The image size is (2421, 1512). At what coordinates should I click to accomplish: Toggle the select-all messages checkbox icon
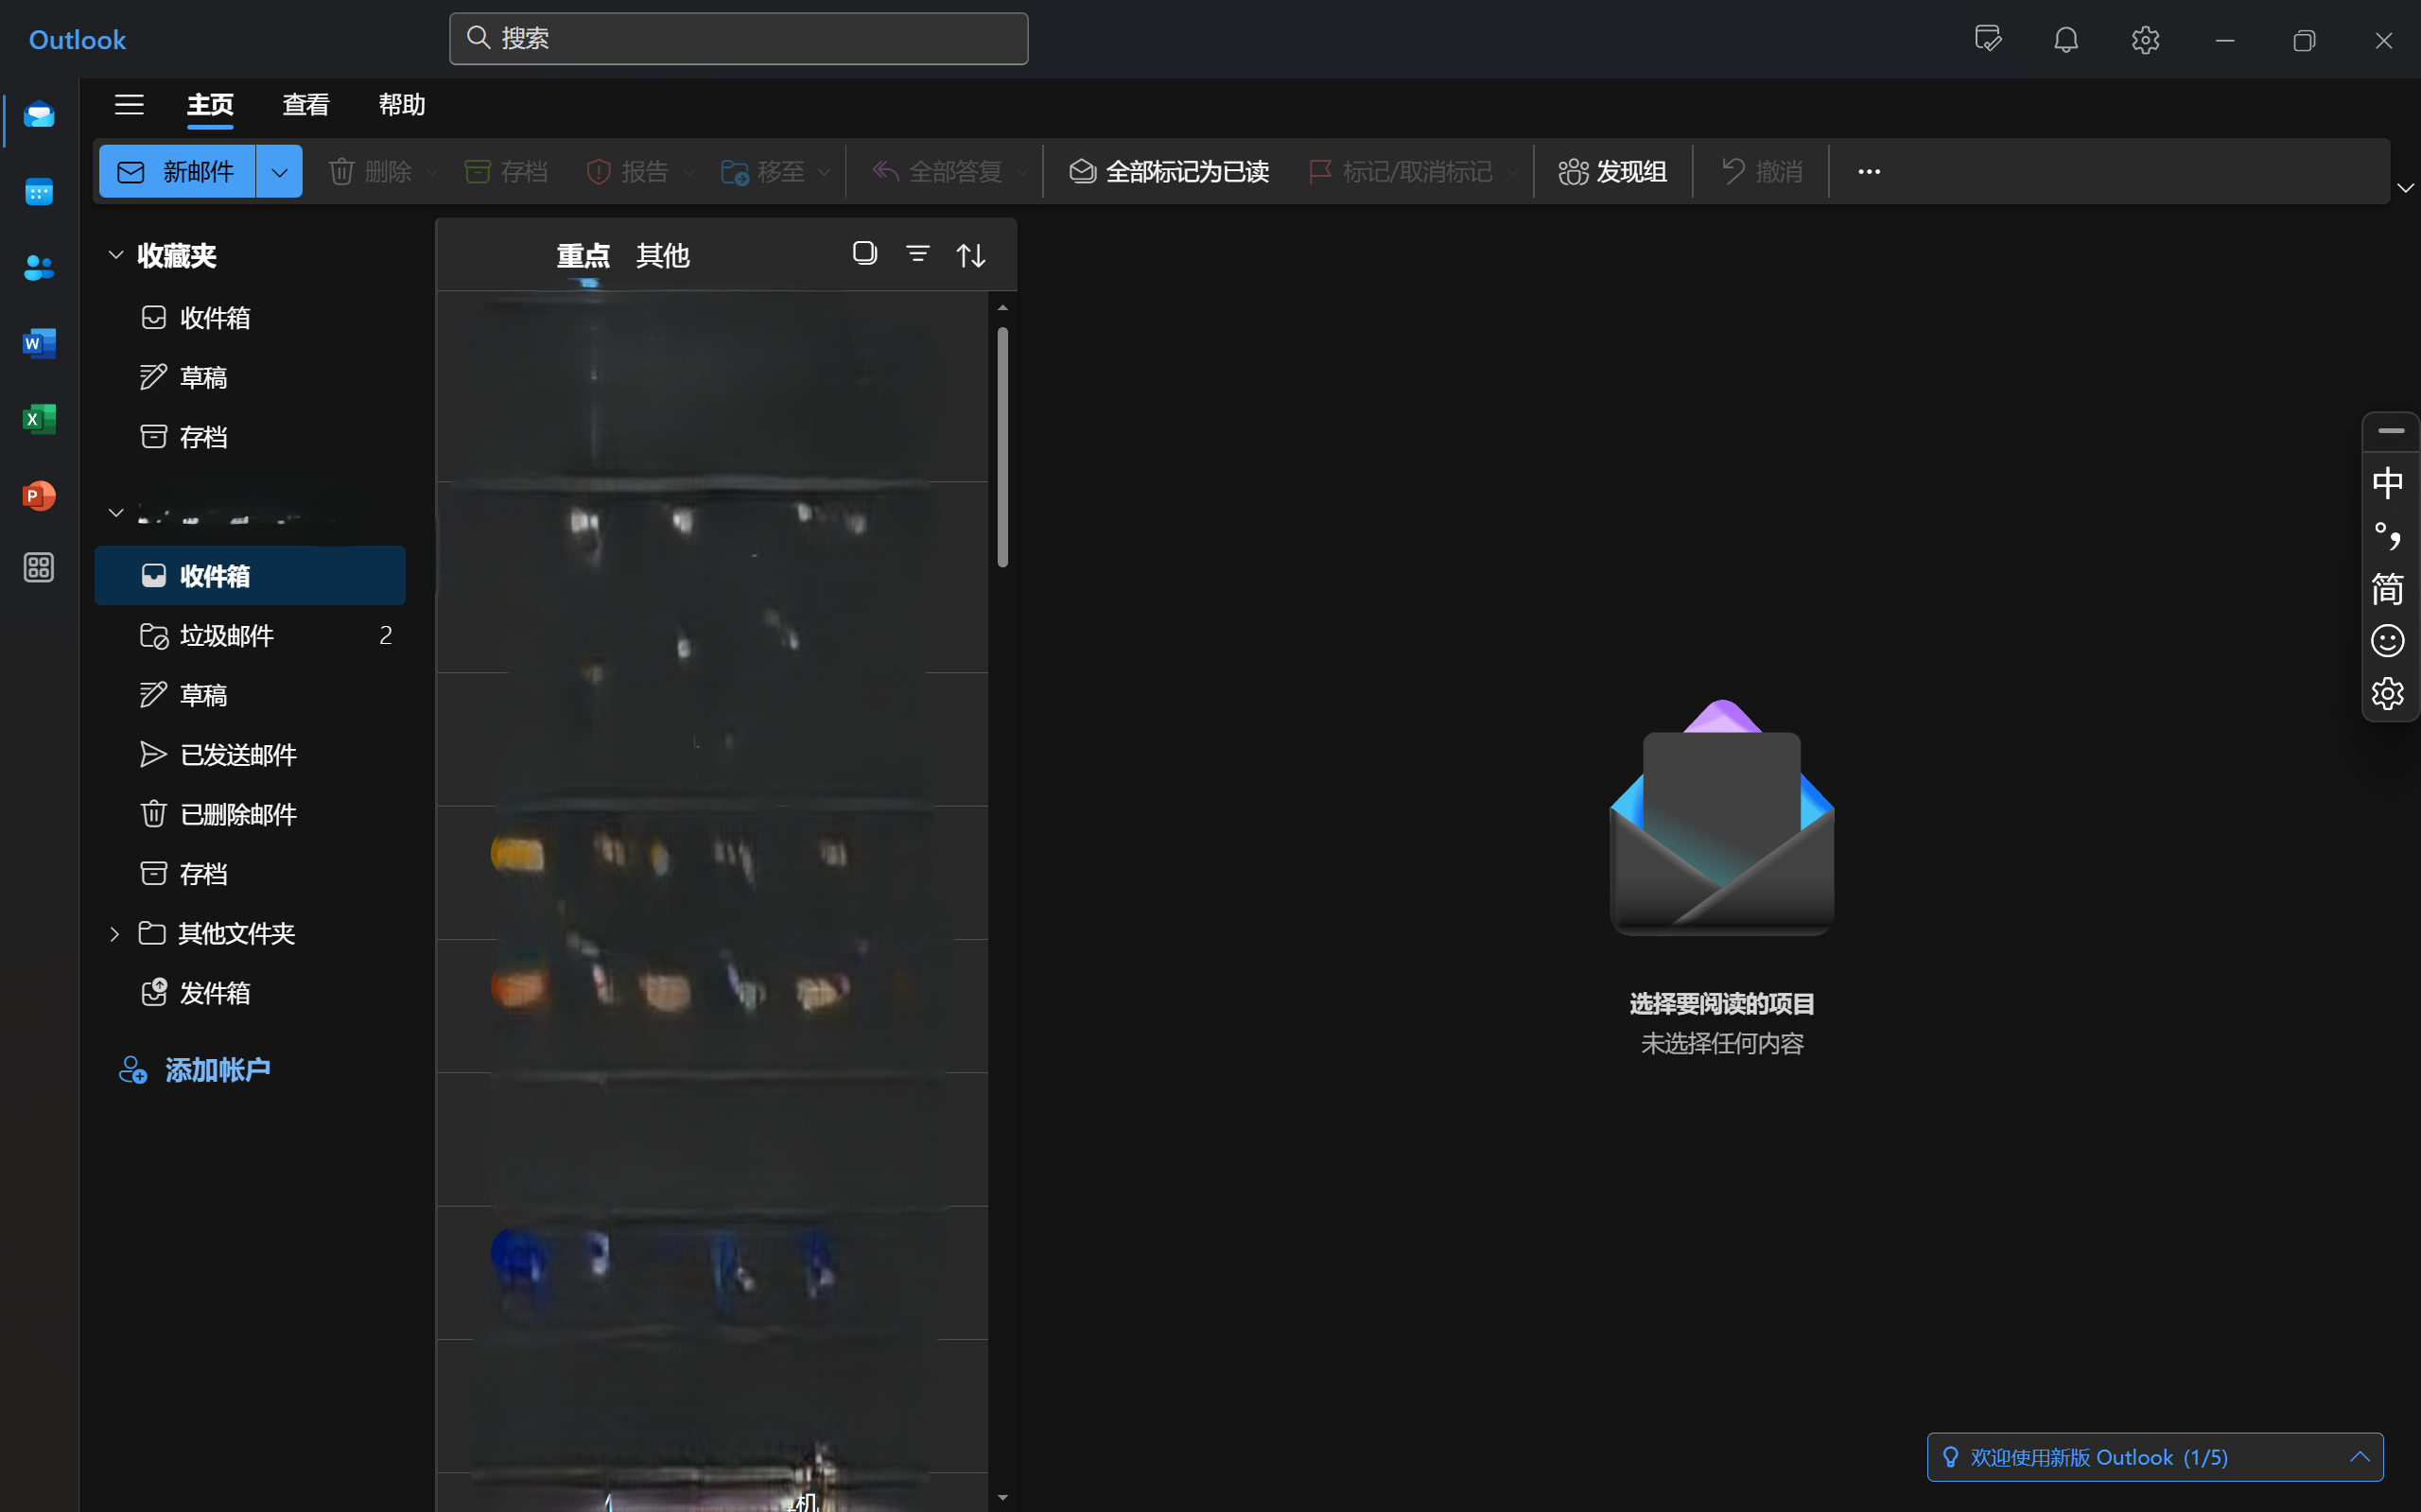point(864,254)
